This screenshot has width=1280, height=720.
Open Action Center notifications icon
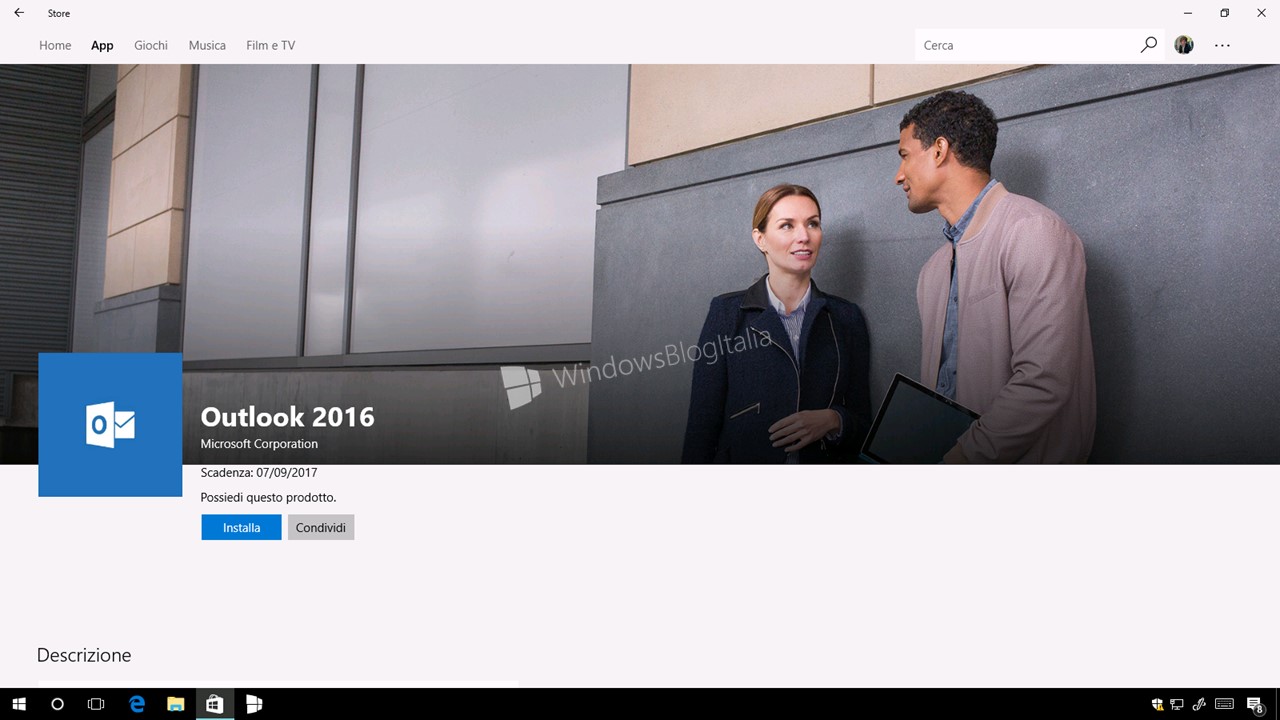[1255, 705]
